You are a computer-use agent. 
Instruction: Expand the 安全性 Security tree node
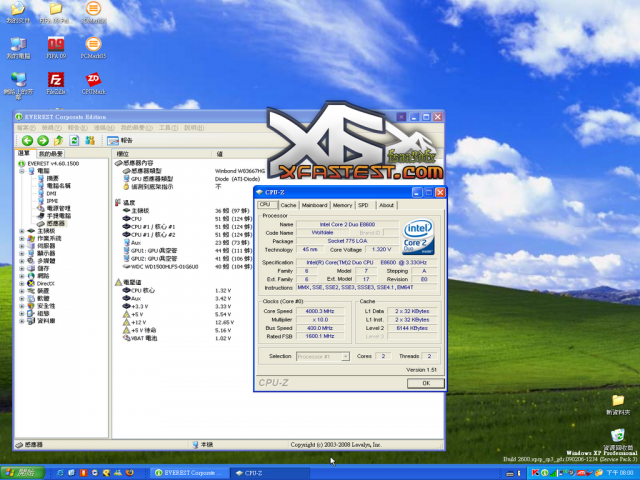22,306
